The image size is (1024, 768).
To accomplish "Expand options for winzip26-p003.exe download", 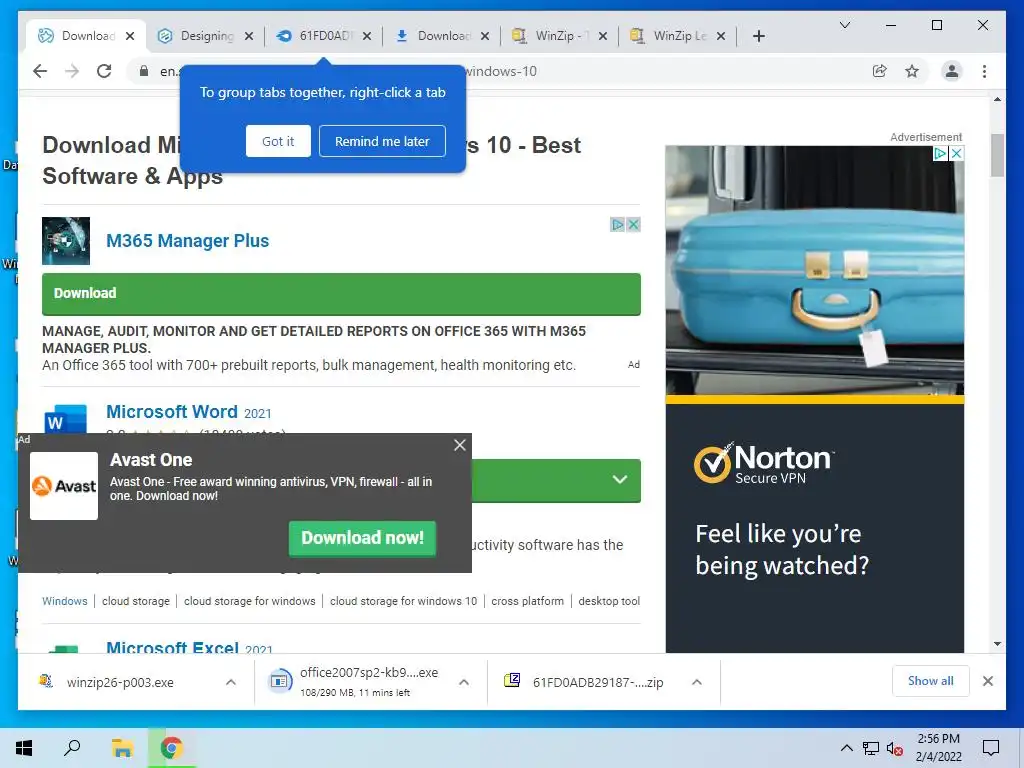I will pos(231,682).
